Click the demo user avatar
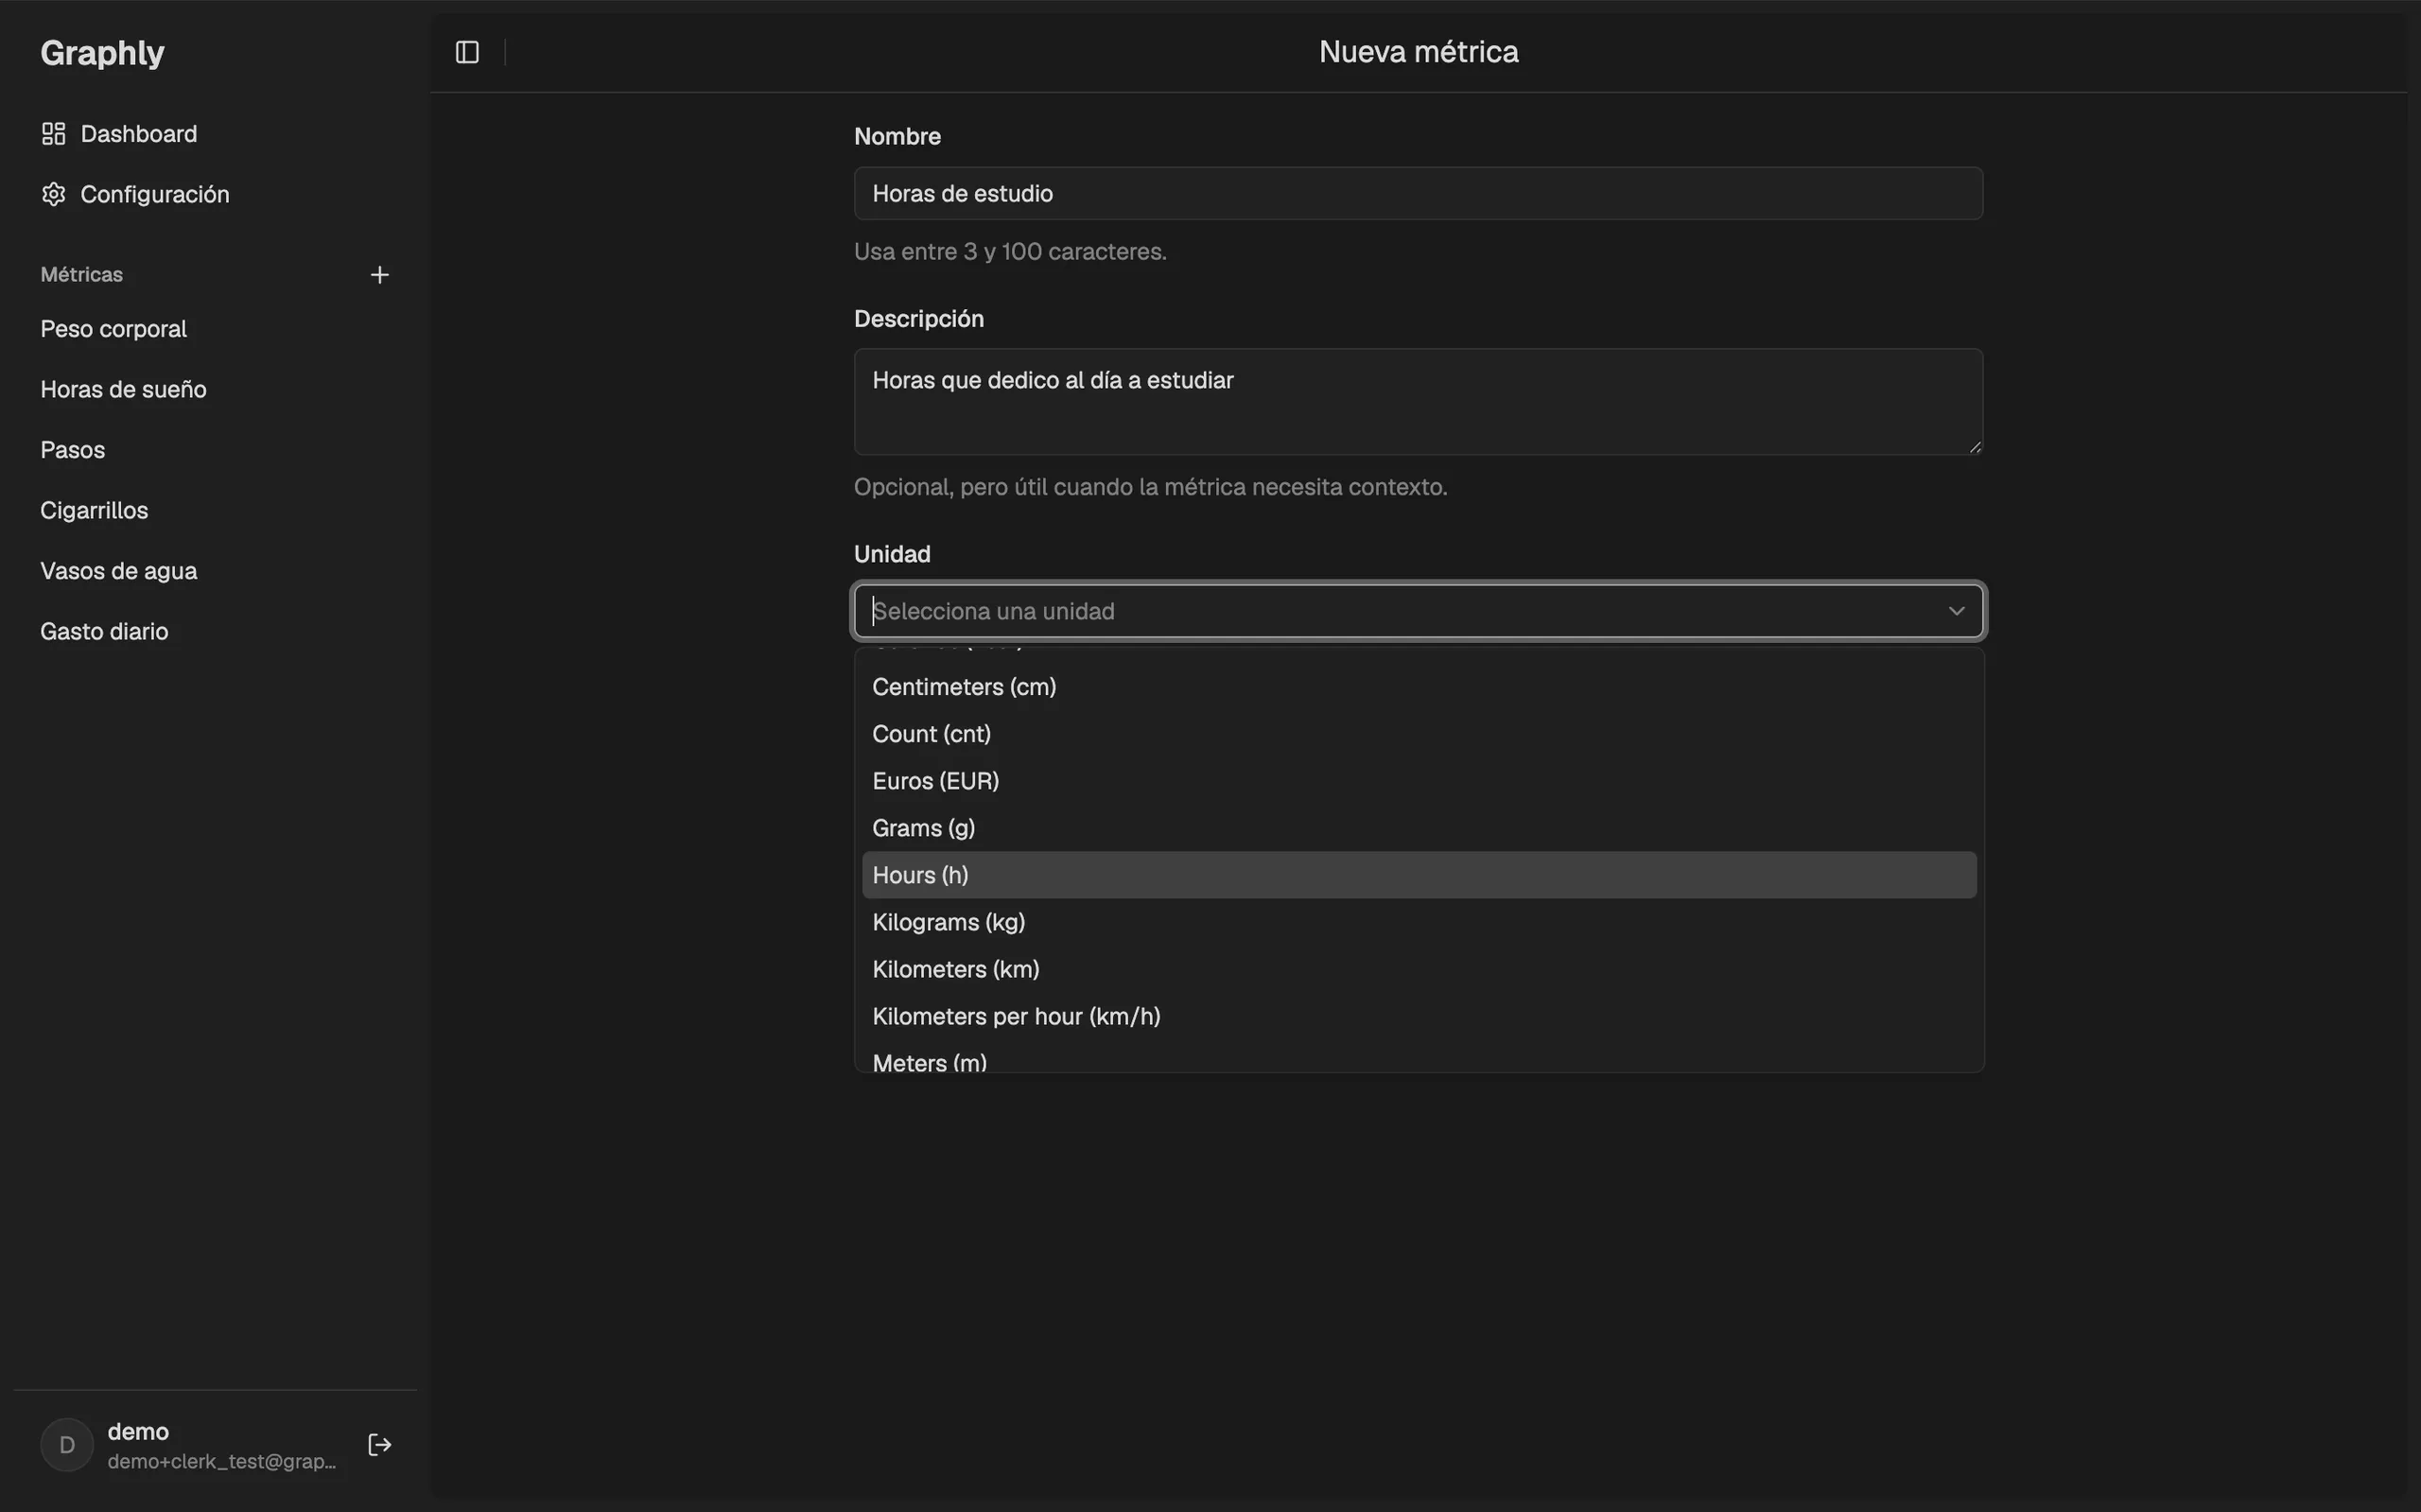Image resolution: width=2421 pixels, height=1512 pixels. (x=67, y=1445)
